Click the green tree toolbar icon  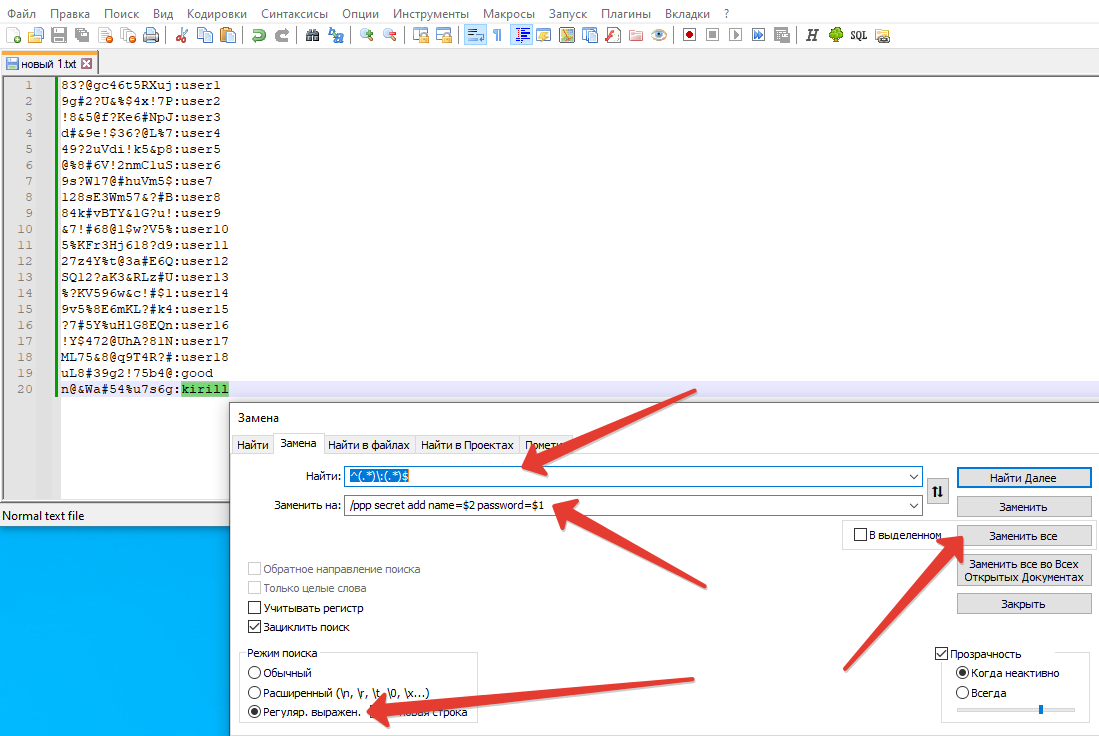[x=835, y=35]
